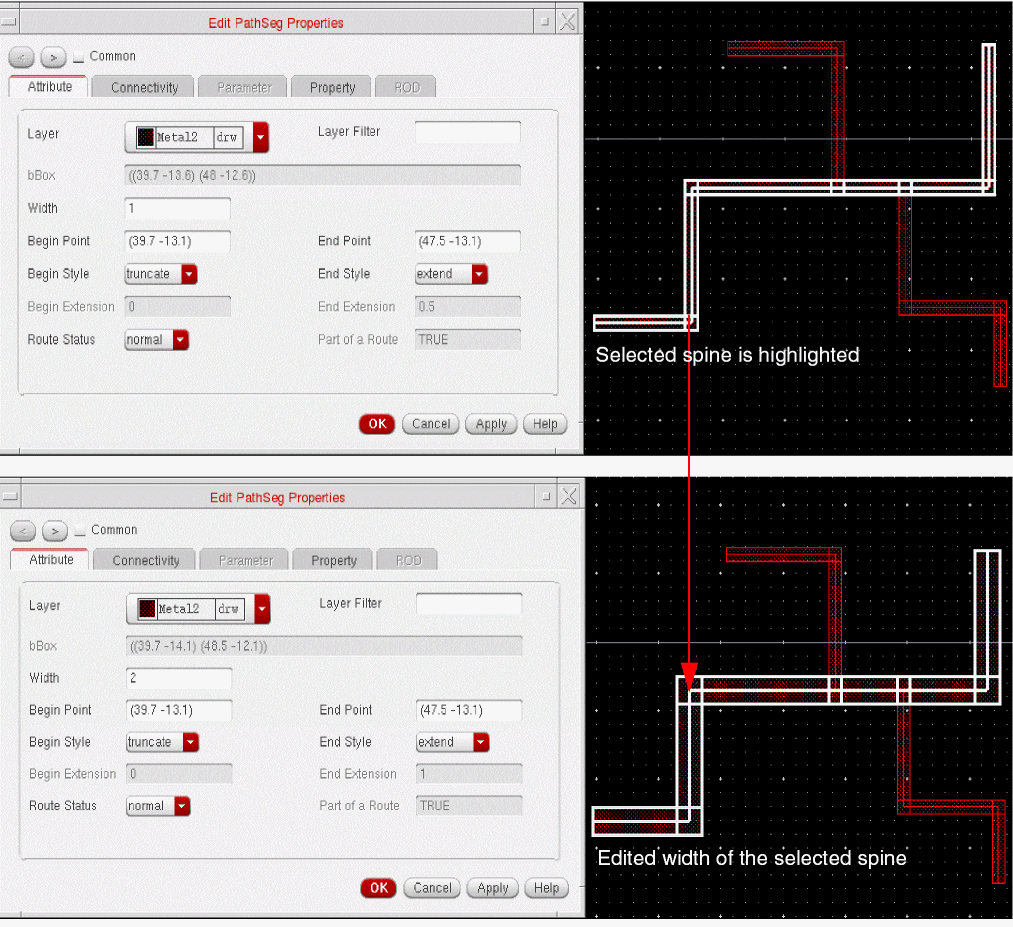Open ROD tab in bottom dialog
Image resolution: width=1013 pixels, height=927 pixels.
(x=408, y=560)
